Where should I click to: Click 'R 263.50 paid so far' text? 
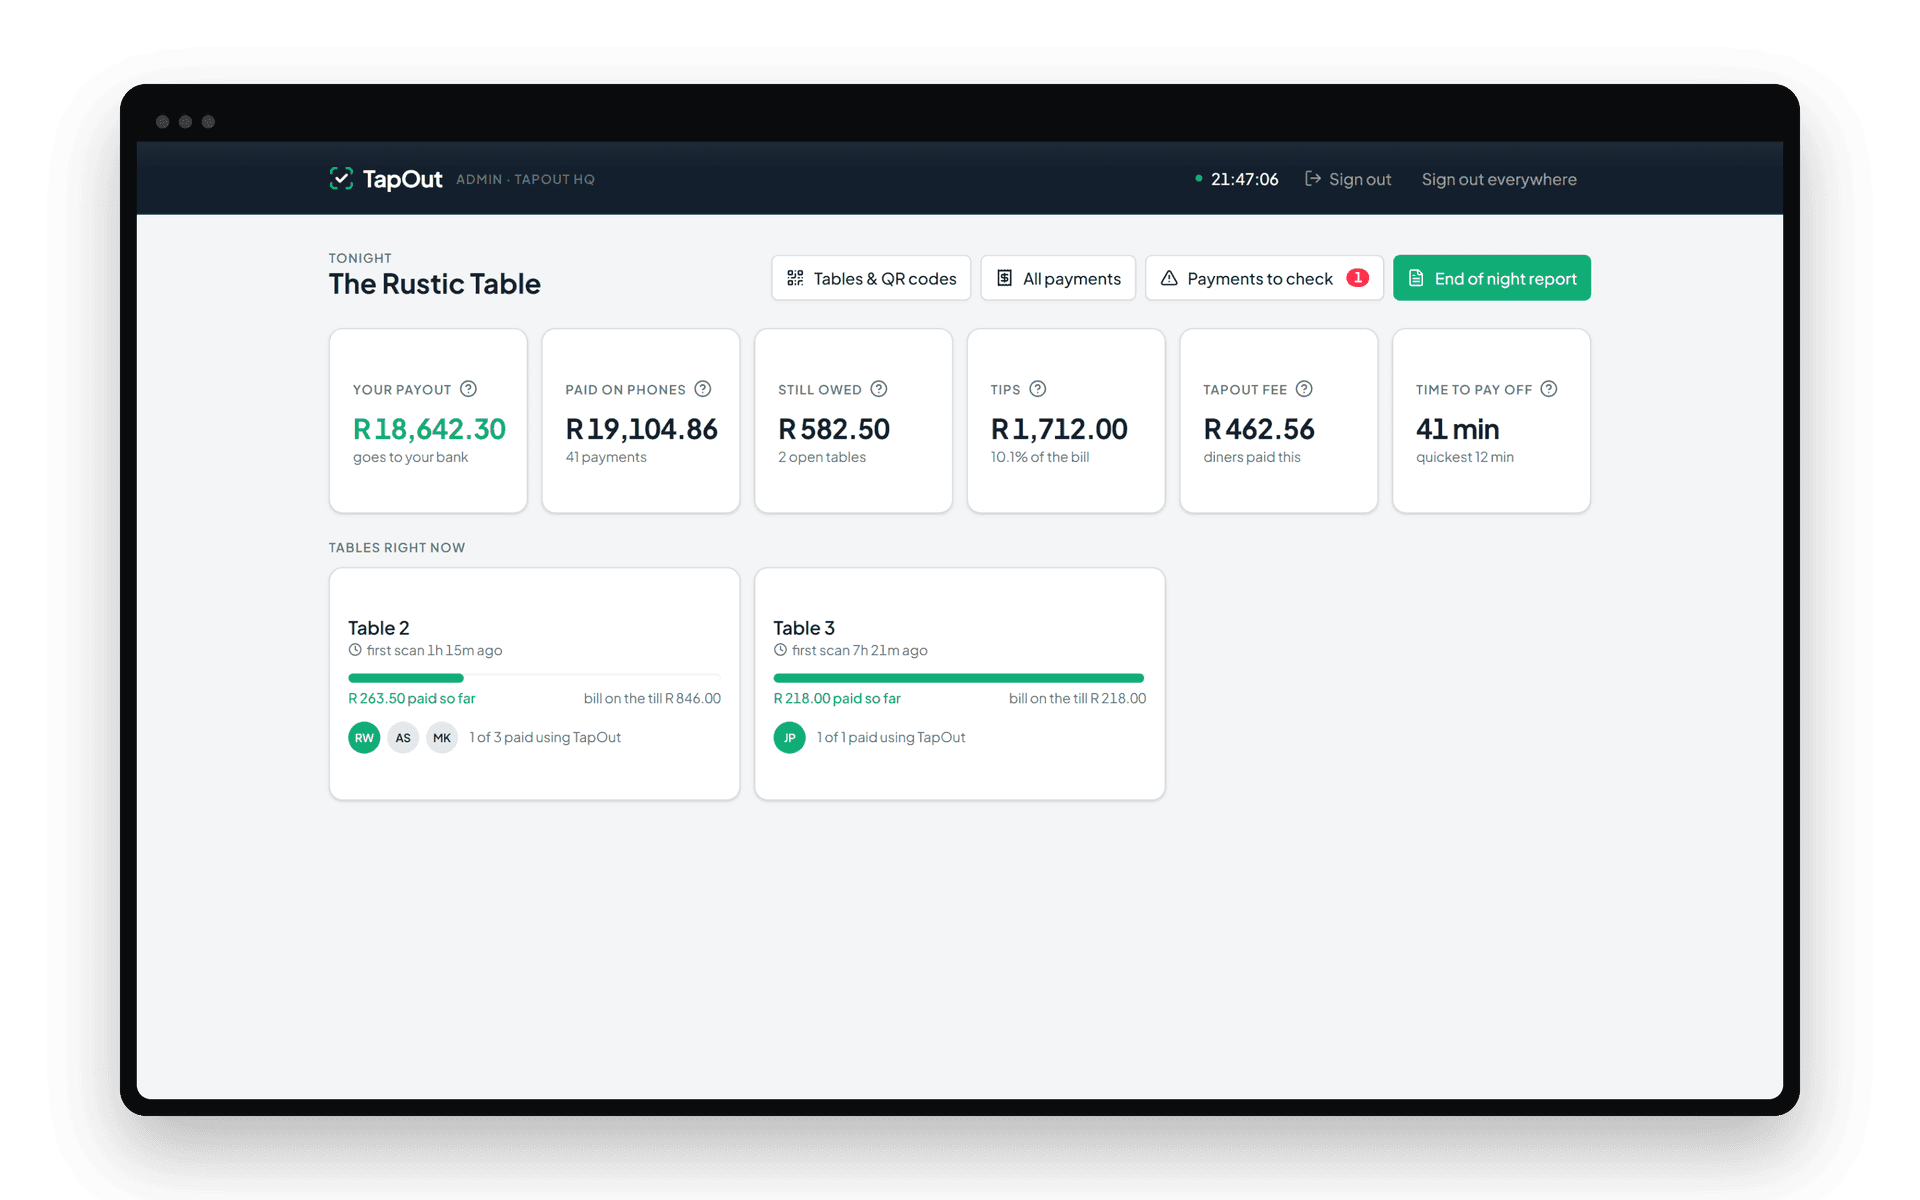(412, 698)
